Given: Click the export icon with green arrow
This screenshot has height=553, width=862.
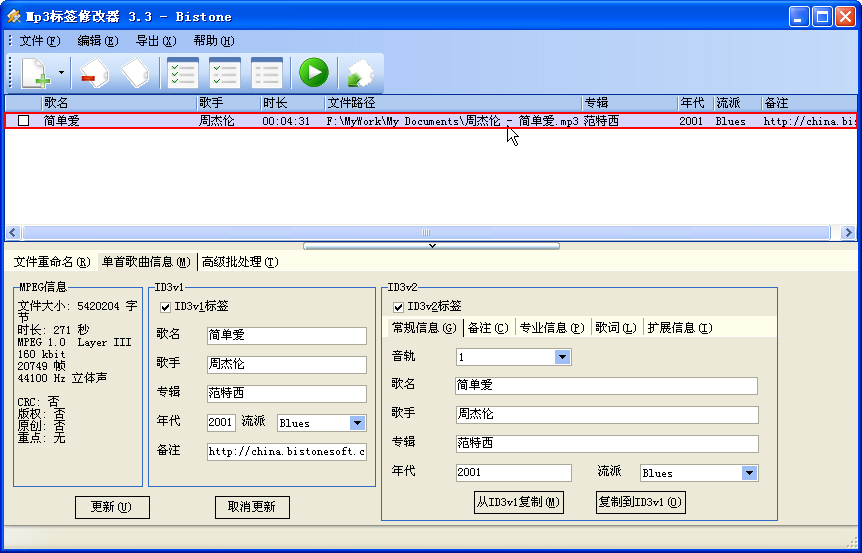Looking at the screenshot, I should pyautogui.click(x=359, y=74).
